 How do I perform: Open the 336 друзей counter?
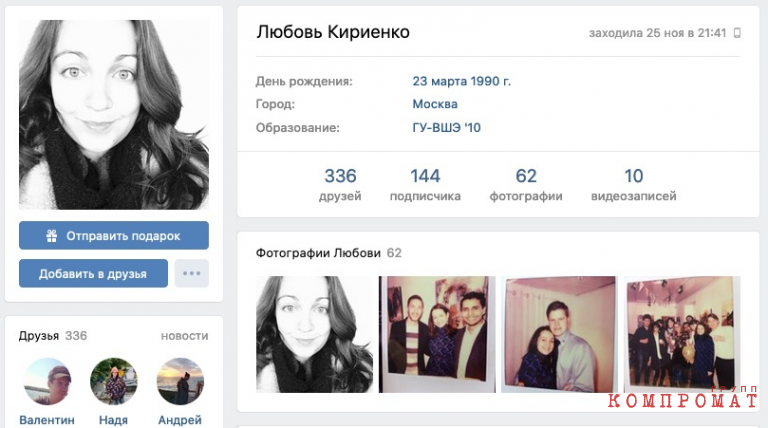pyautogui.click(x=340, y=185)
